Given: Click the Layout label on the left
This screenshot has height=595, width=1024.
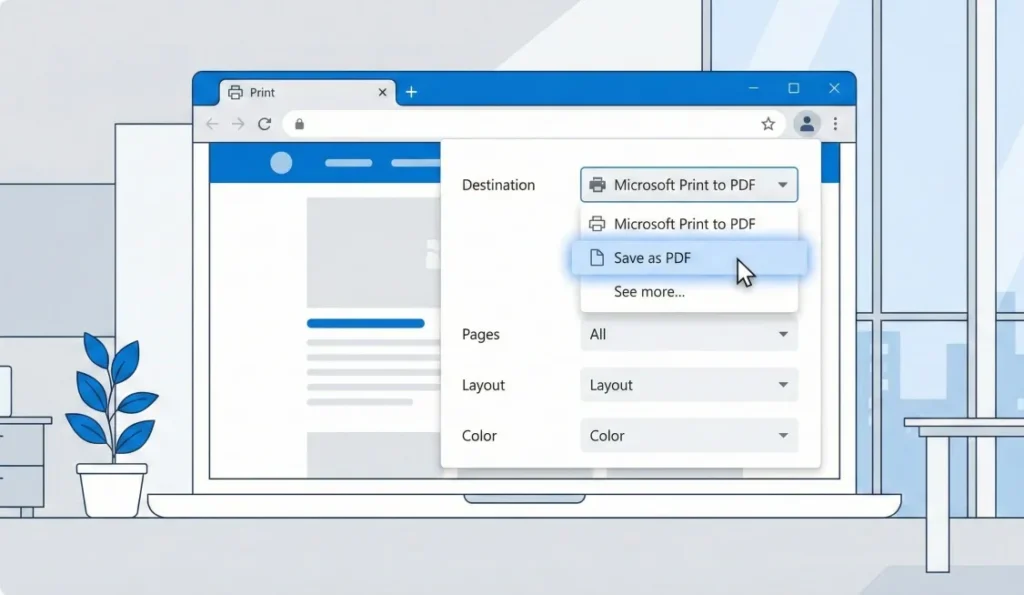Looking at the screenshot, I should pos(483,385).
